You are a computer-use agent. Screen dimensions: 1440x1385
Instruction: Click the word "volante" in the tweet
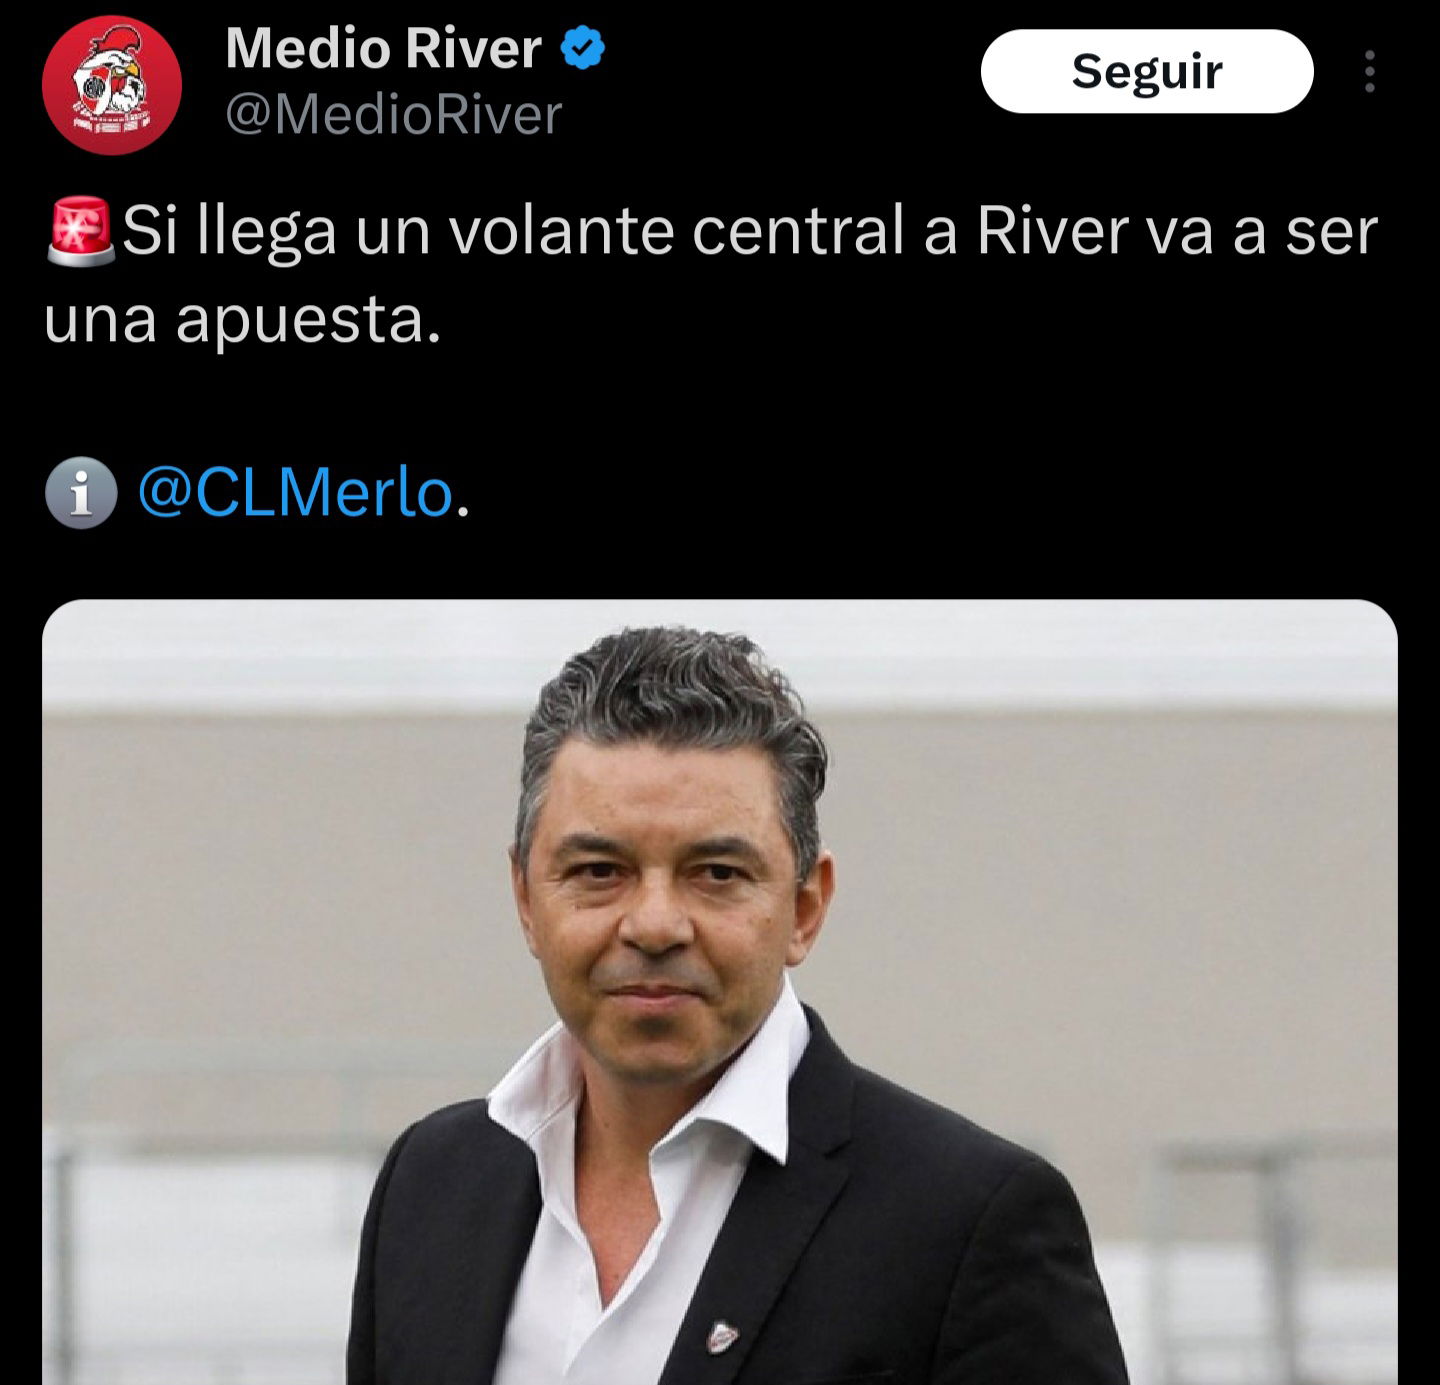tap(561, 231)
